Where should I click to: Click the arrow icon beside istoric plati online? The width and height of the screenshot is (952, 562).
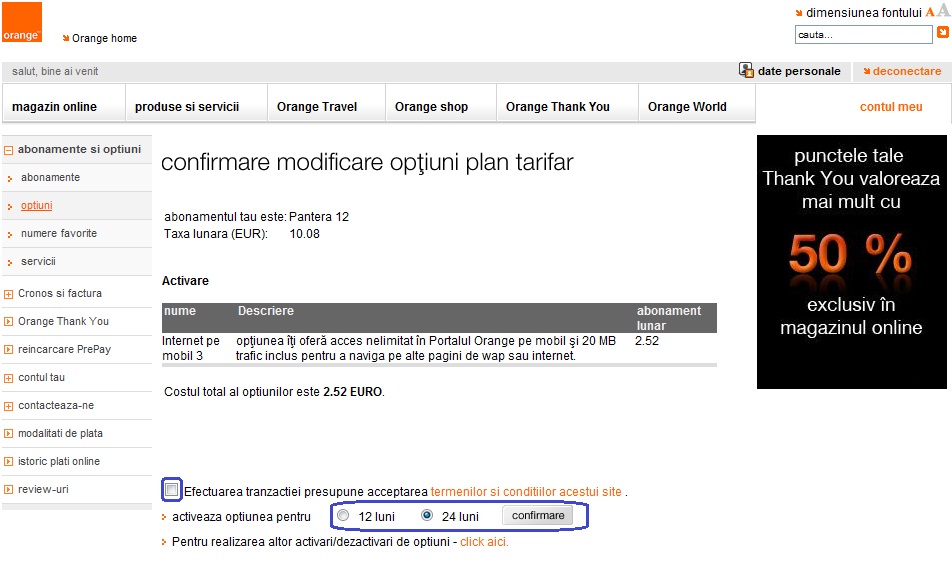[x=8, y=461]
